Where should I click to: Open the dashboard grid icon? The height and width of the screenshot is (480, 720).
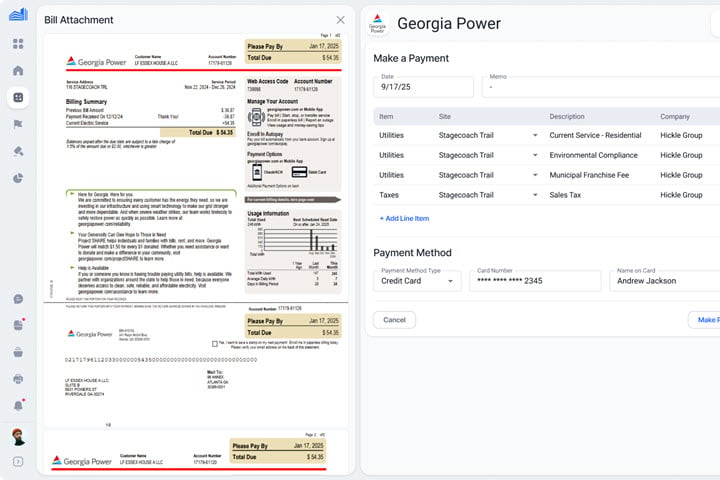18,44
